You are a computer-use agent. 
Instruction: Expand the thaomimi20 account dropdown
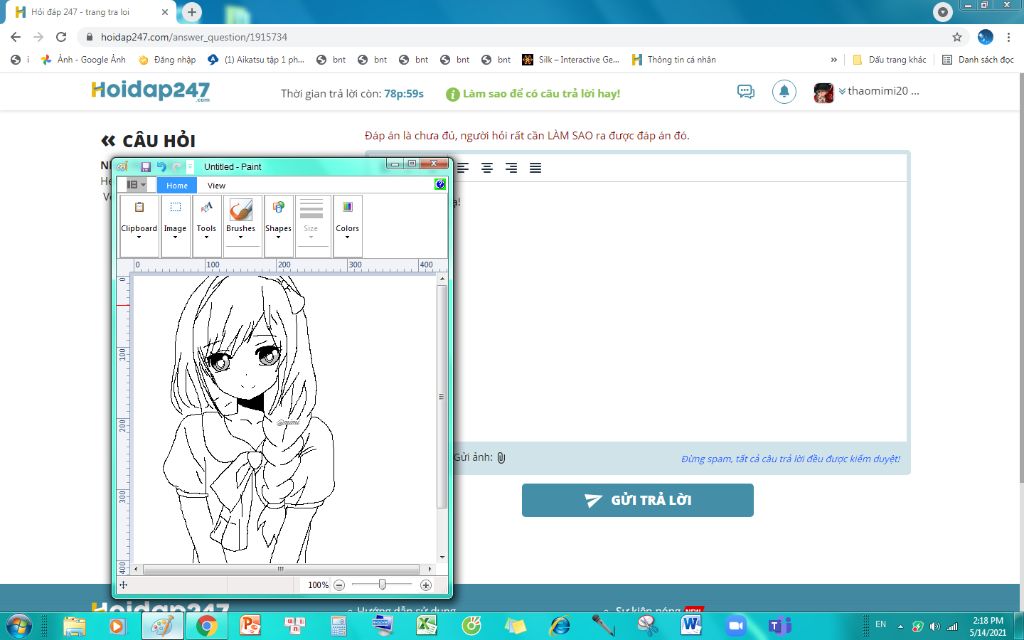pos(879,91)
